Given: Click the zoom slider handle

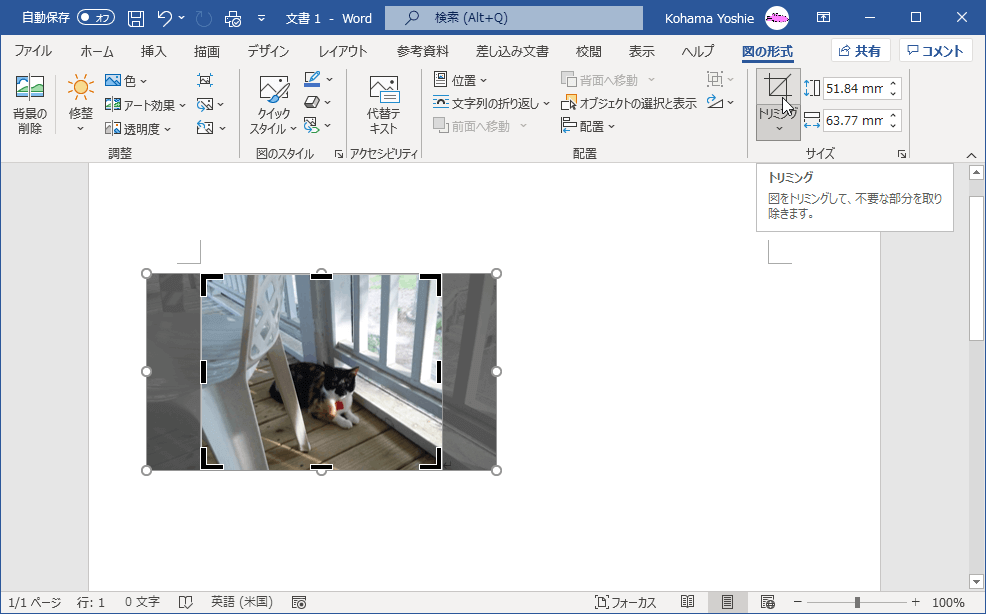Looking at the screenshot, I should [857, 603].
